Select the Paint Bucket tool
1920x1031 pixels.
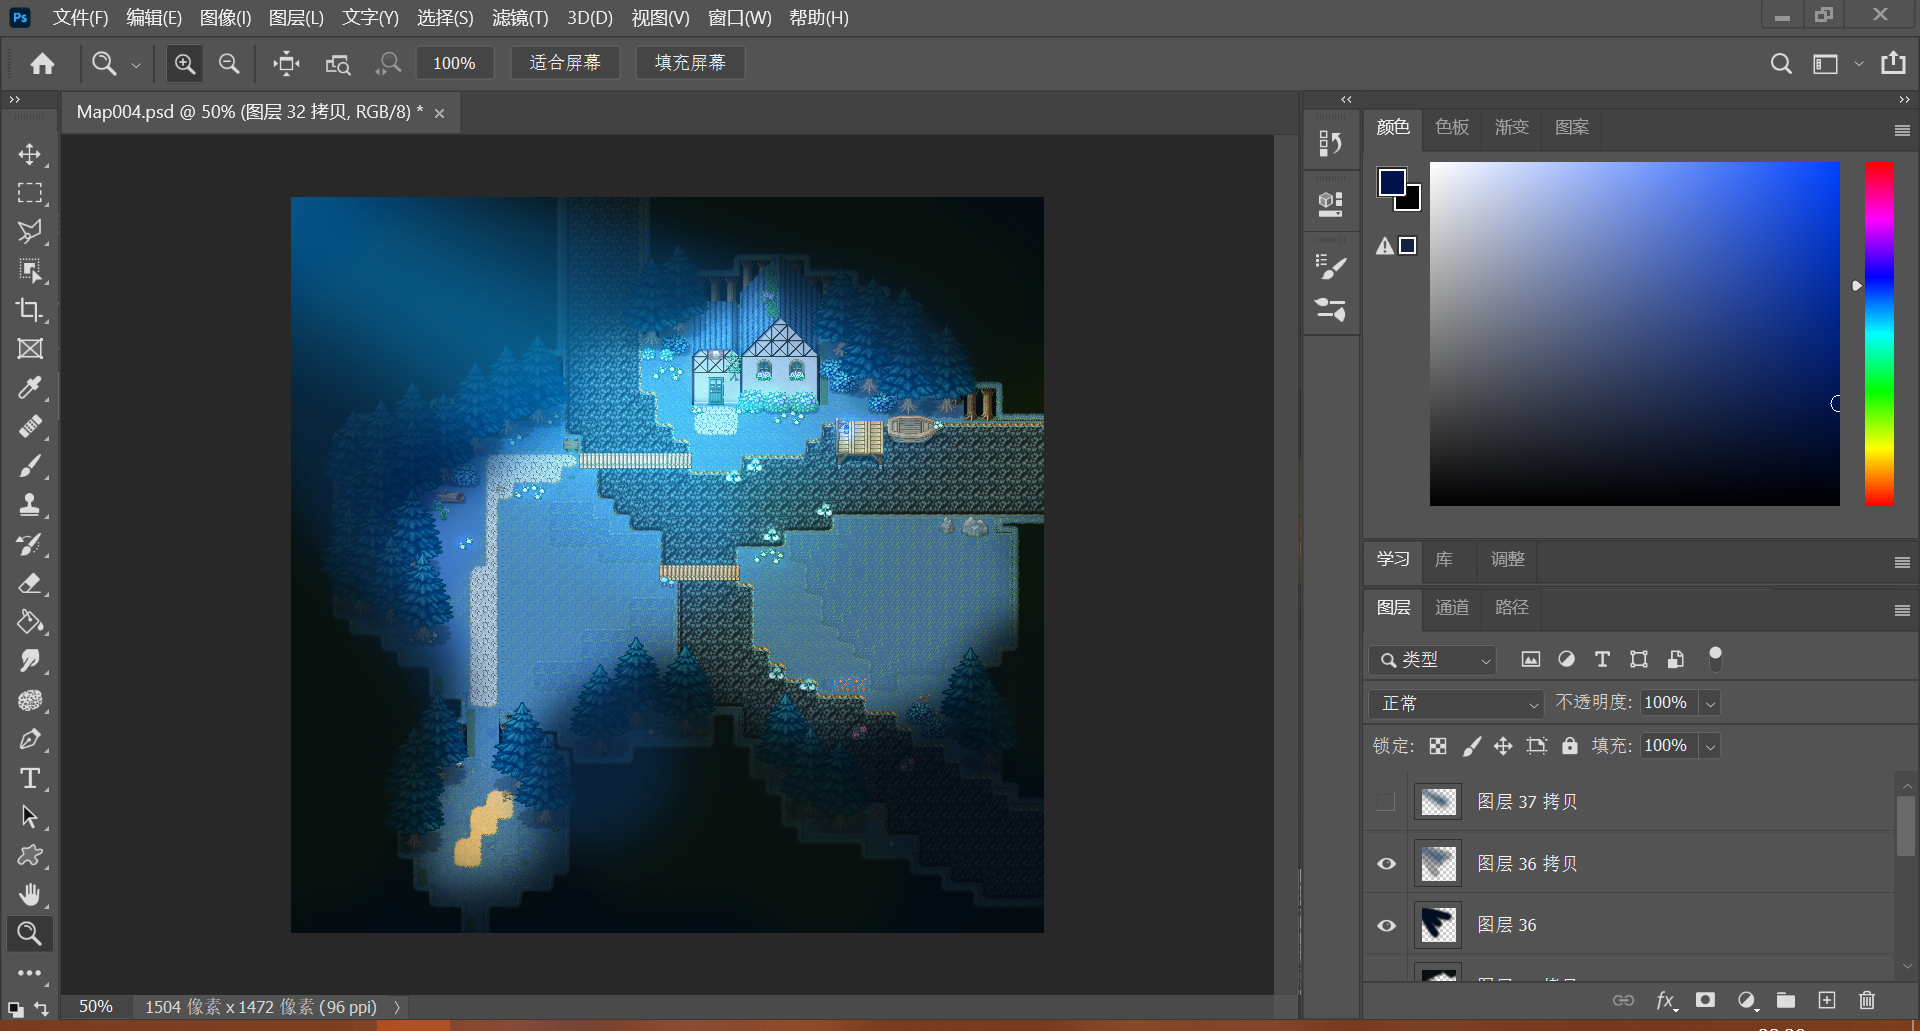click(30, 622)
